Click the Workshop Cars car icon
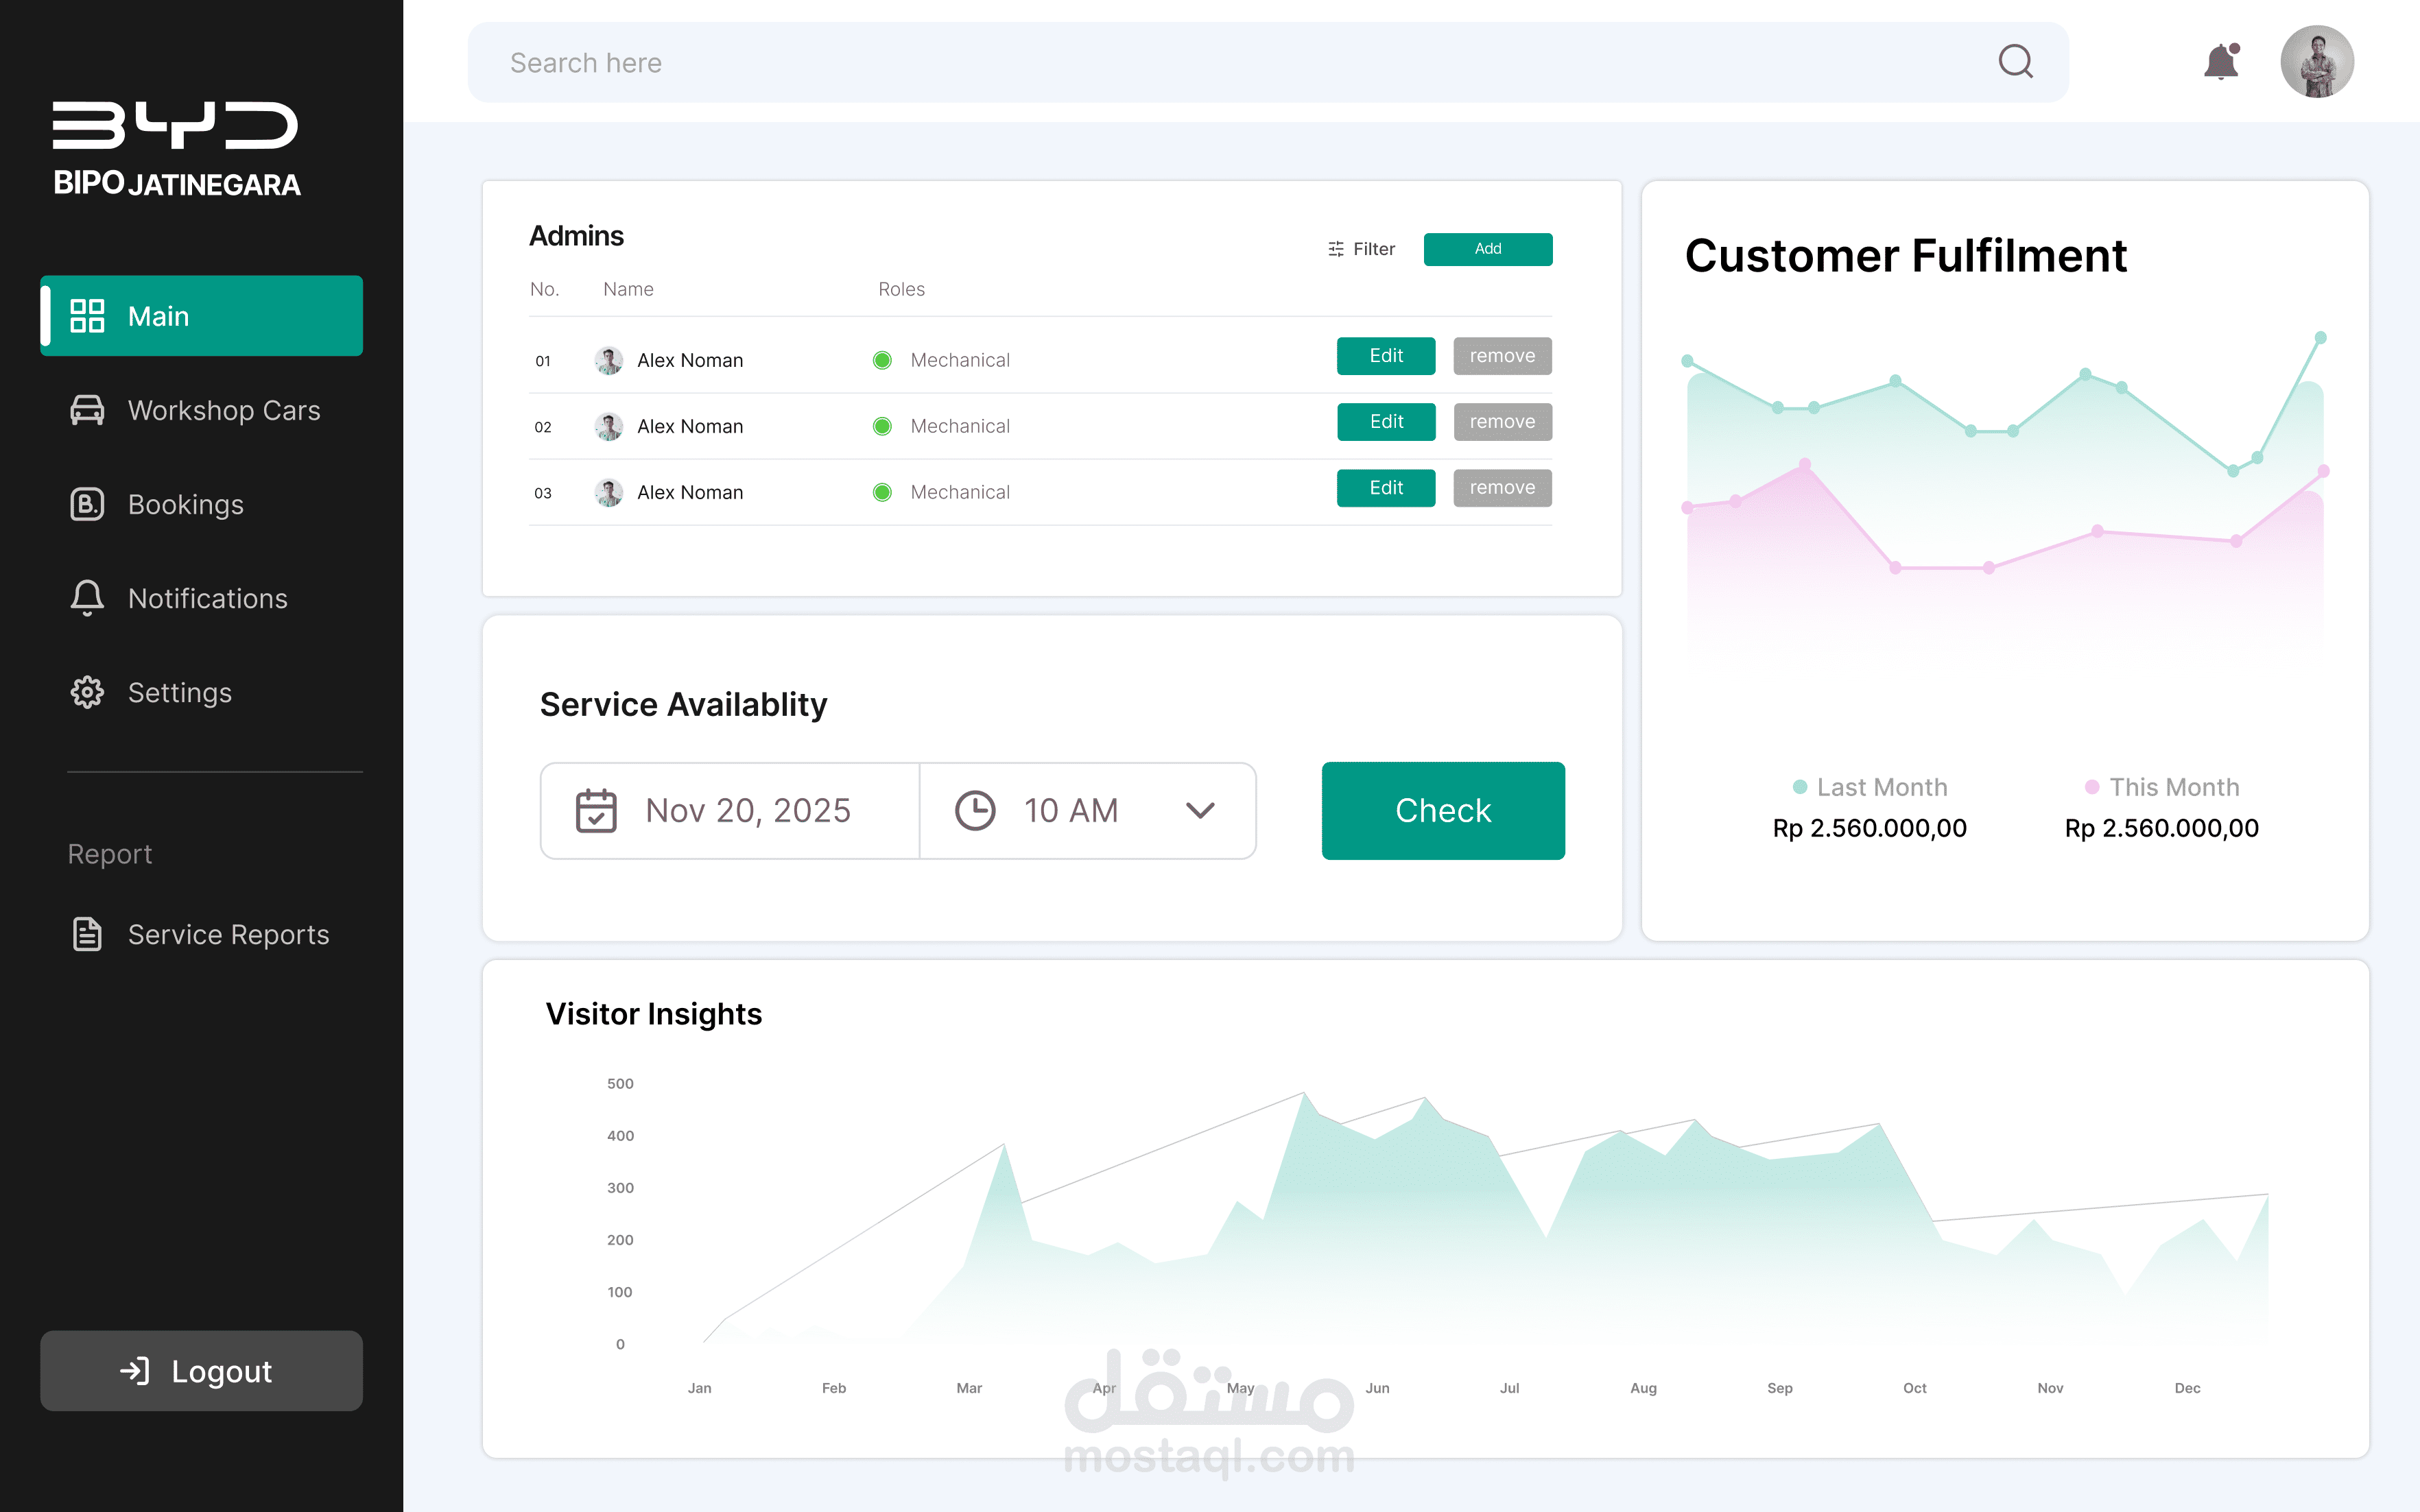Viewport: 2420px width, 1512px height. point(87,410)
